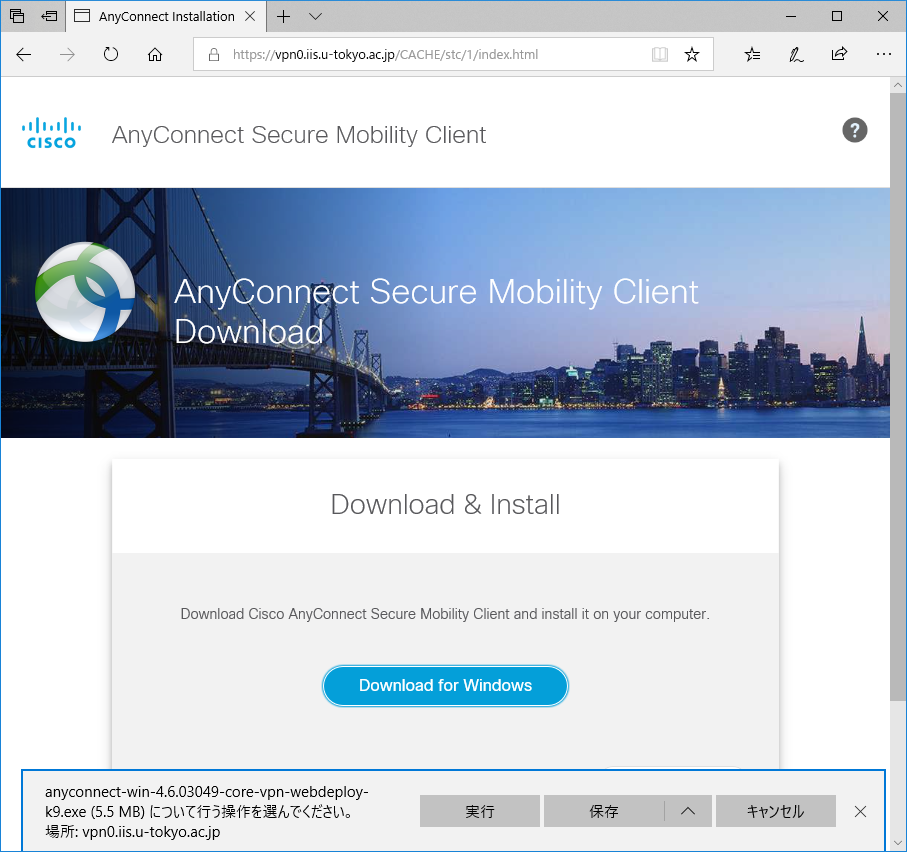Click the 場所: vpn0.iis.u-tokyo.ac.jp text
This screenshot has height=852, width=907.
pos(132,832)
